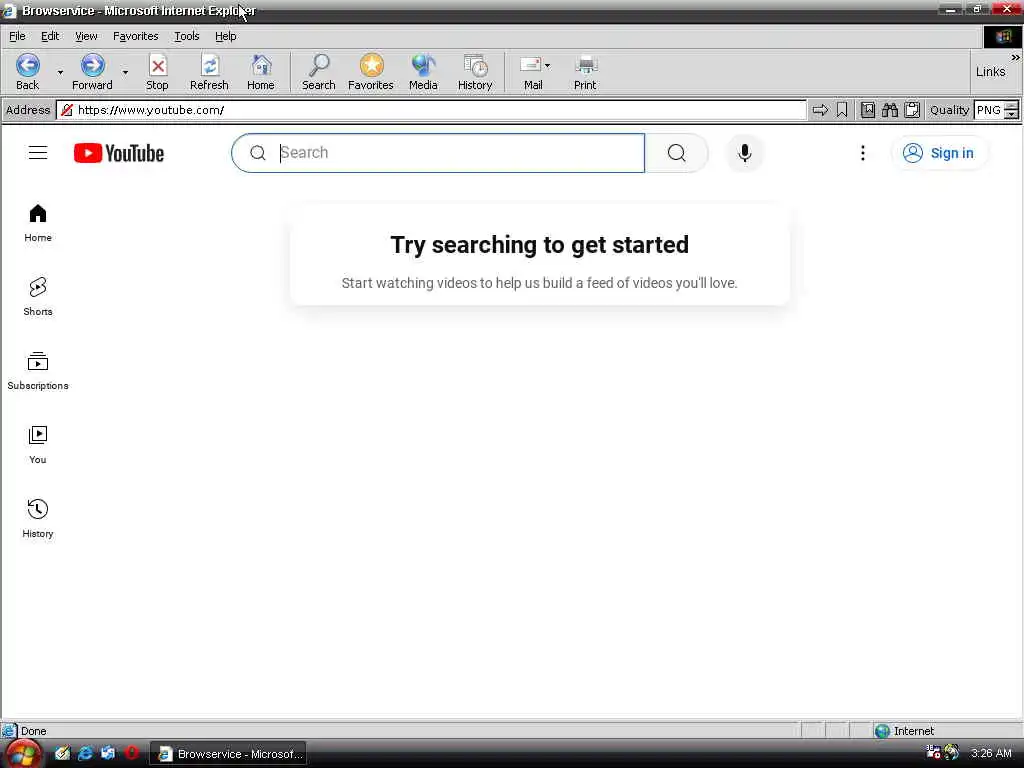
Task: Click the magnifier search button beside search box
Action: click(677, 153)
